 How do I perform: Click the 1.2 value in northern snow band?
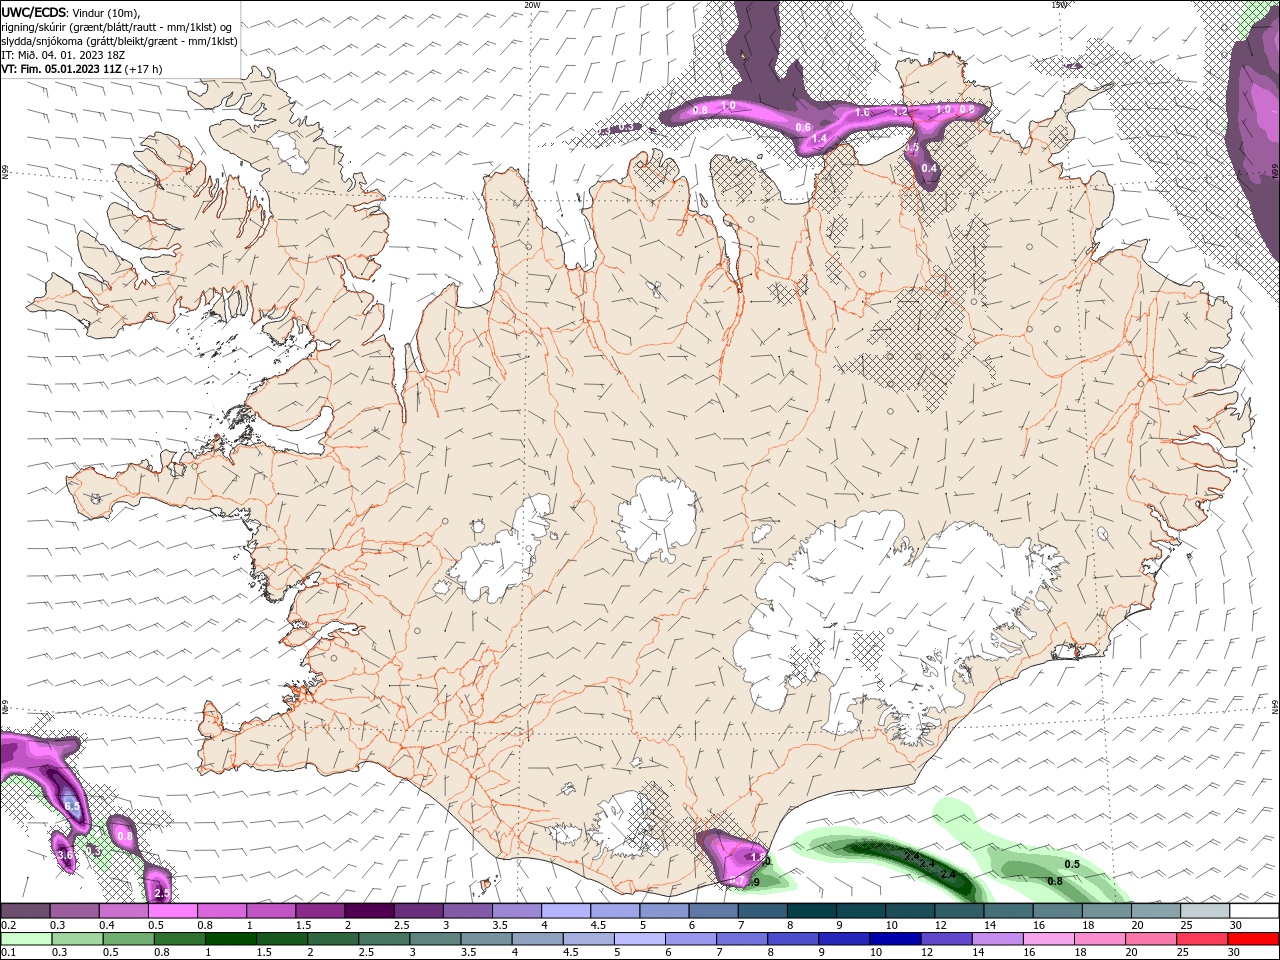[x=900, y=112]
